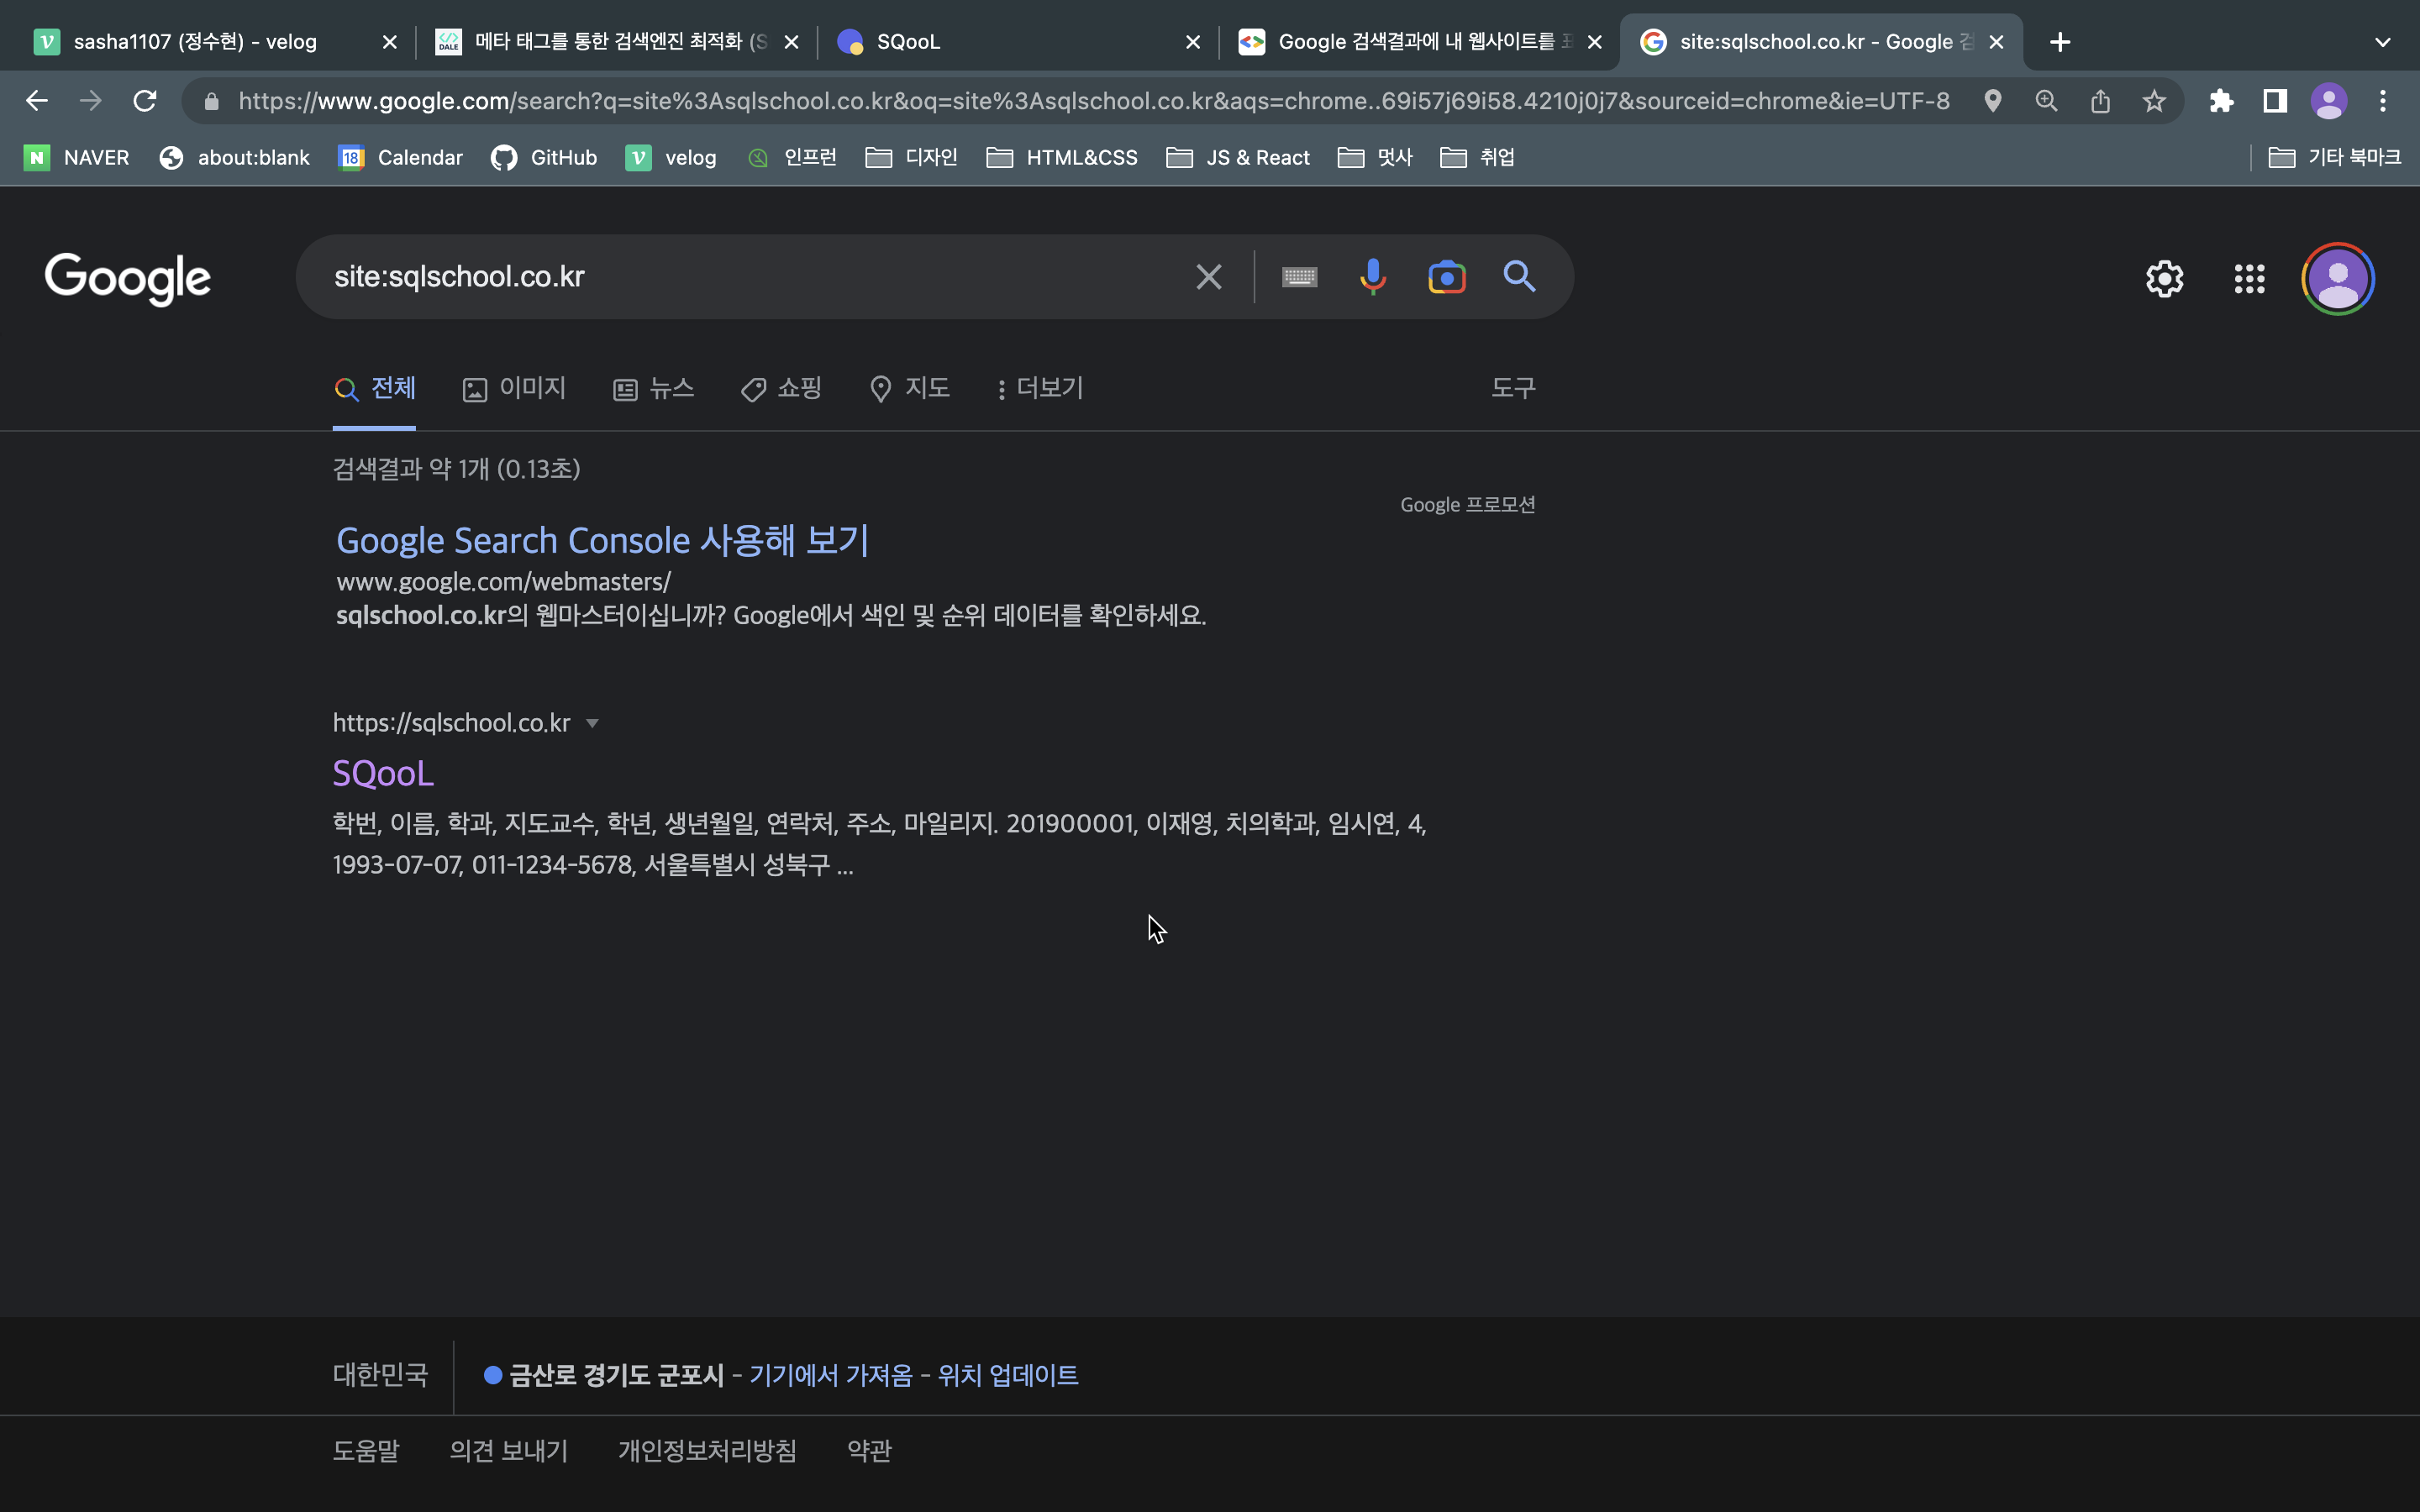Image resolution: width=2420 pixels, height=1512 pixels.
Task: Close the SQooL browser tab
Action: coord(1193,42)
